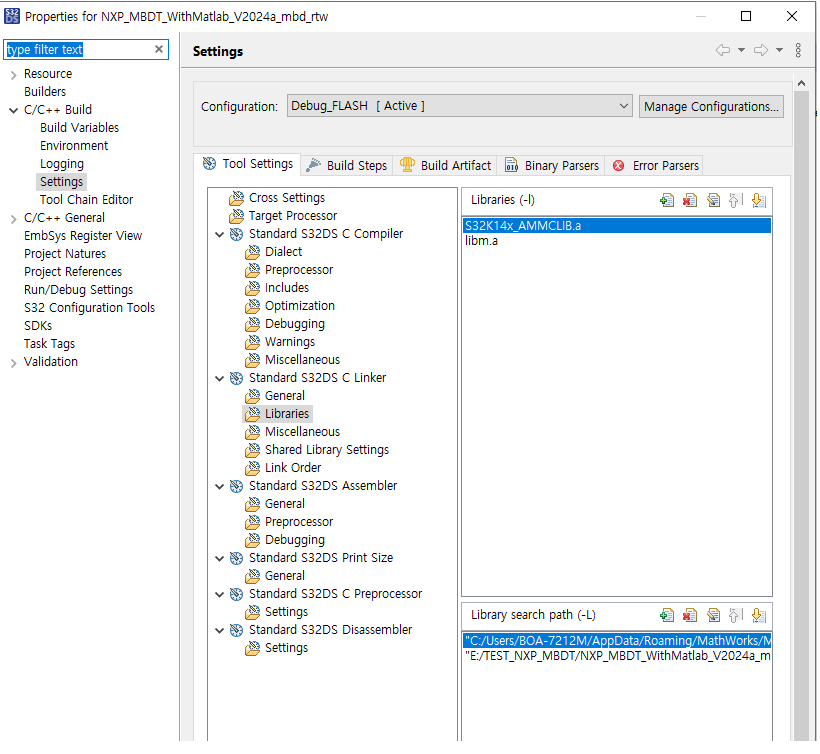Click the Manage Configurations... button
820x754 pixels.
[711, 106]
